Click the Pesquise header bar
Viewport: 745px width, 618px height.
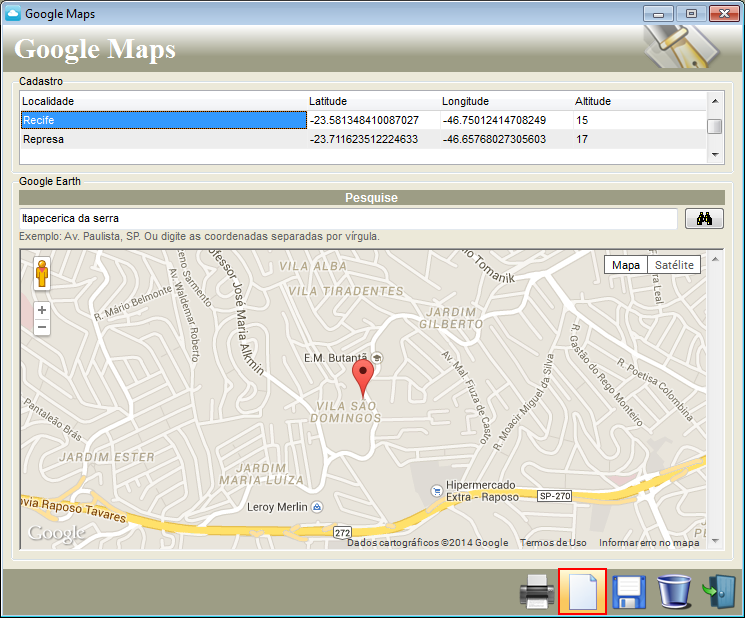pos(372,198)
